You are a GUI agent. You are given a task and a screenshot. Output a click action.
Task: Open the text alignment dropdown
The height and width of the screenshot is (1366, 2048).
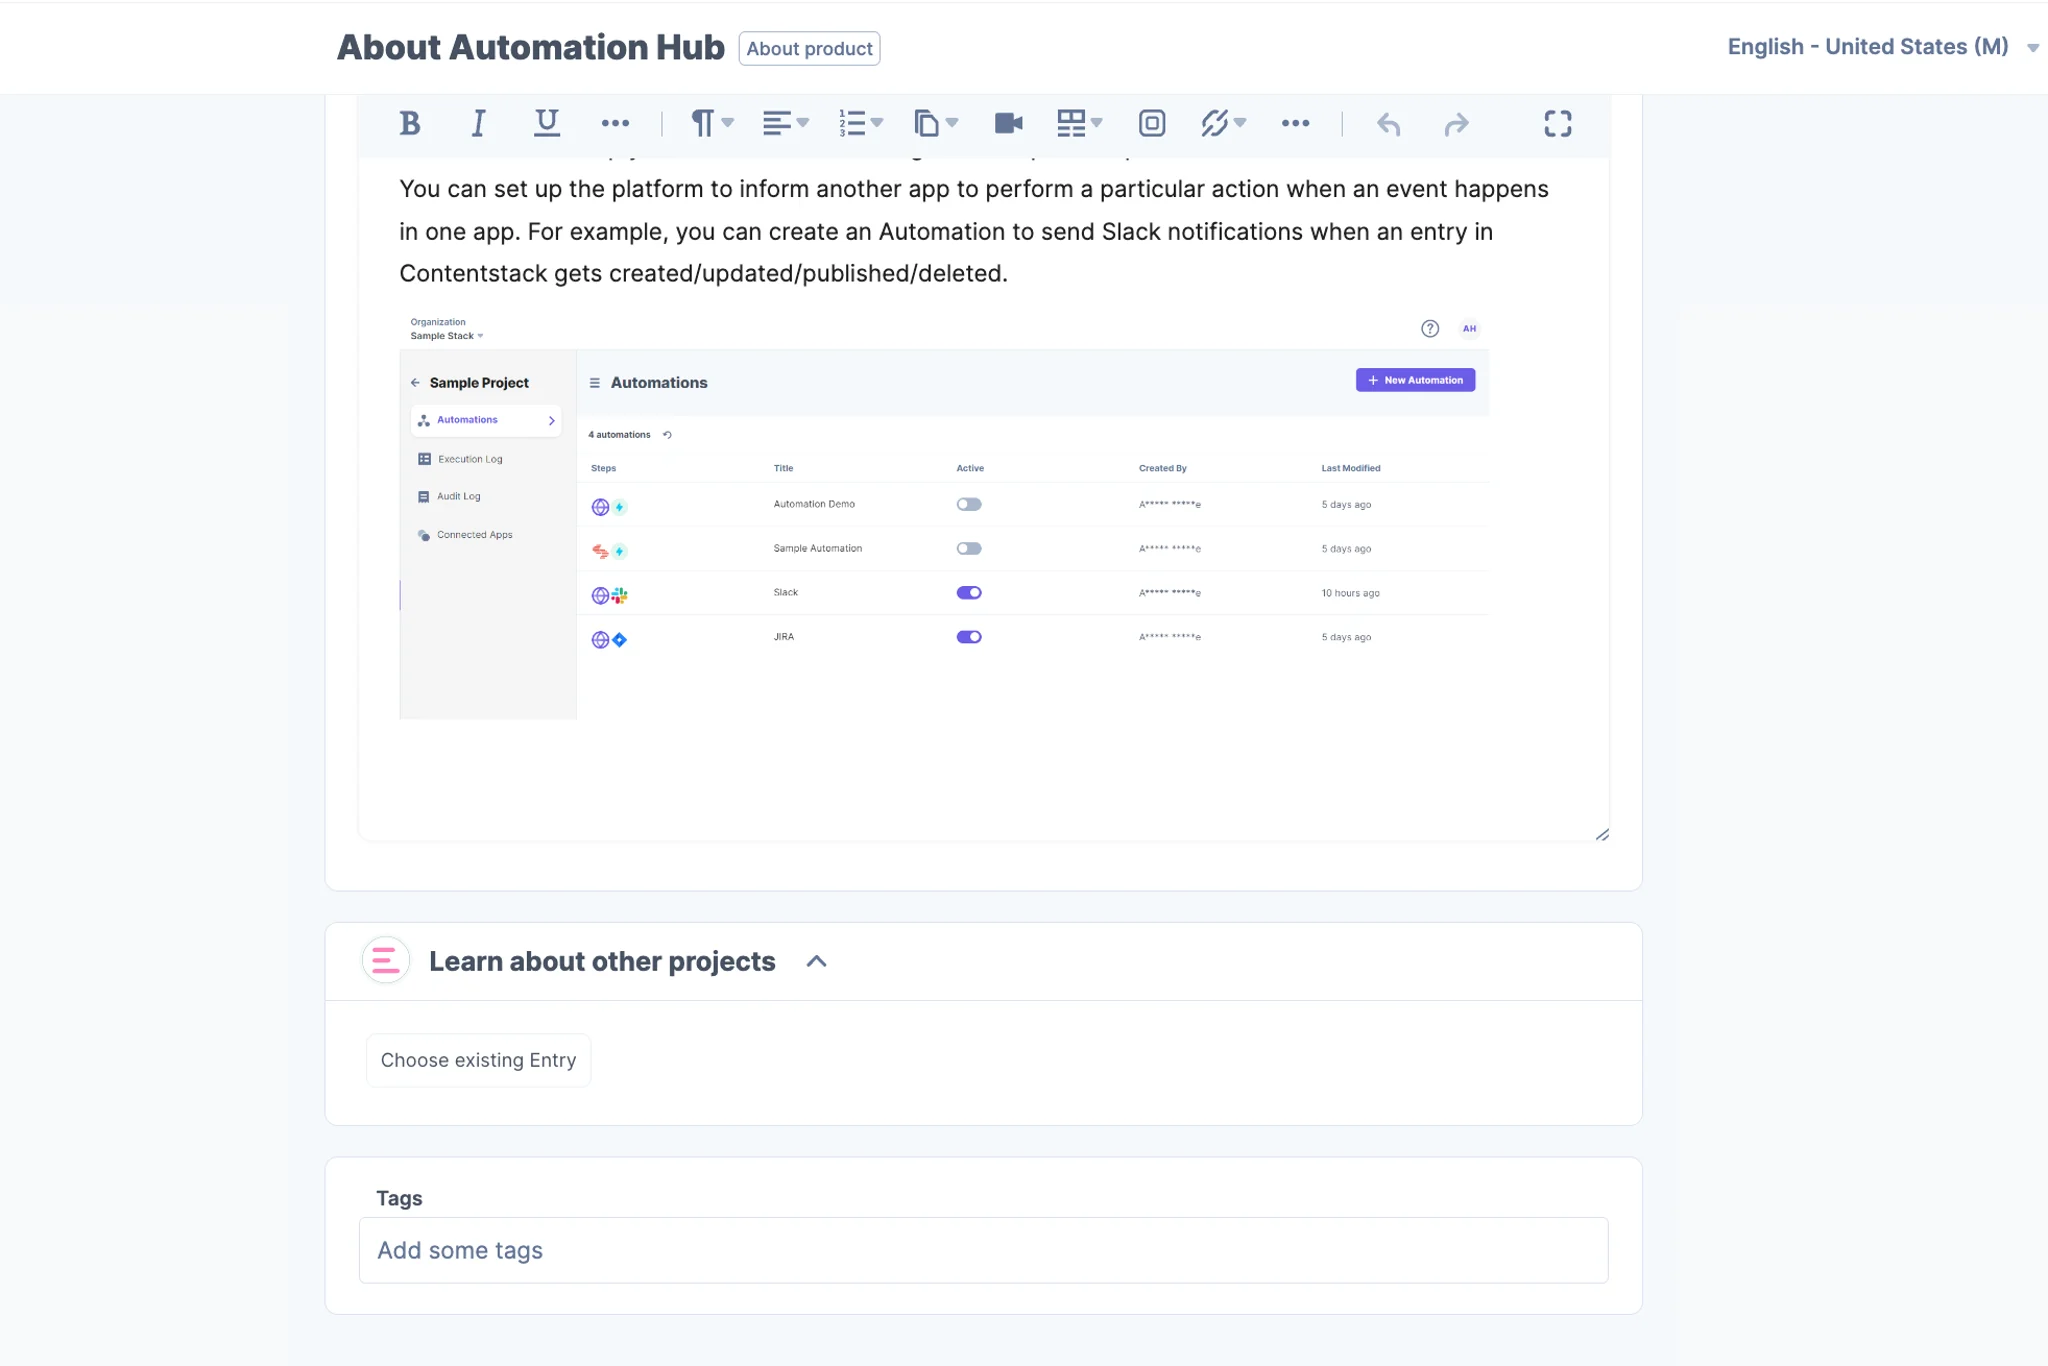pos(785,123)
